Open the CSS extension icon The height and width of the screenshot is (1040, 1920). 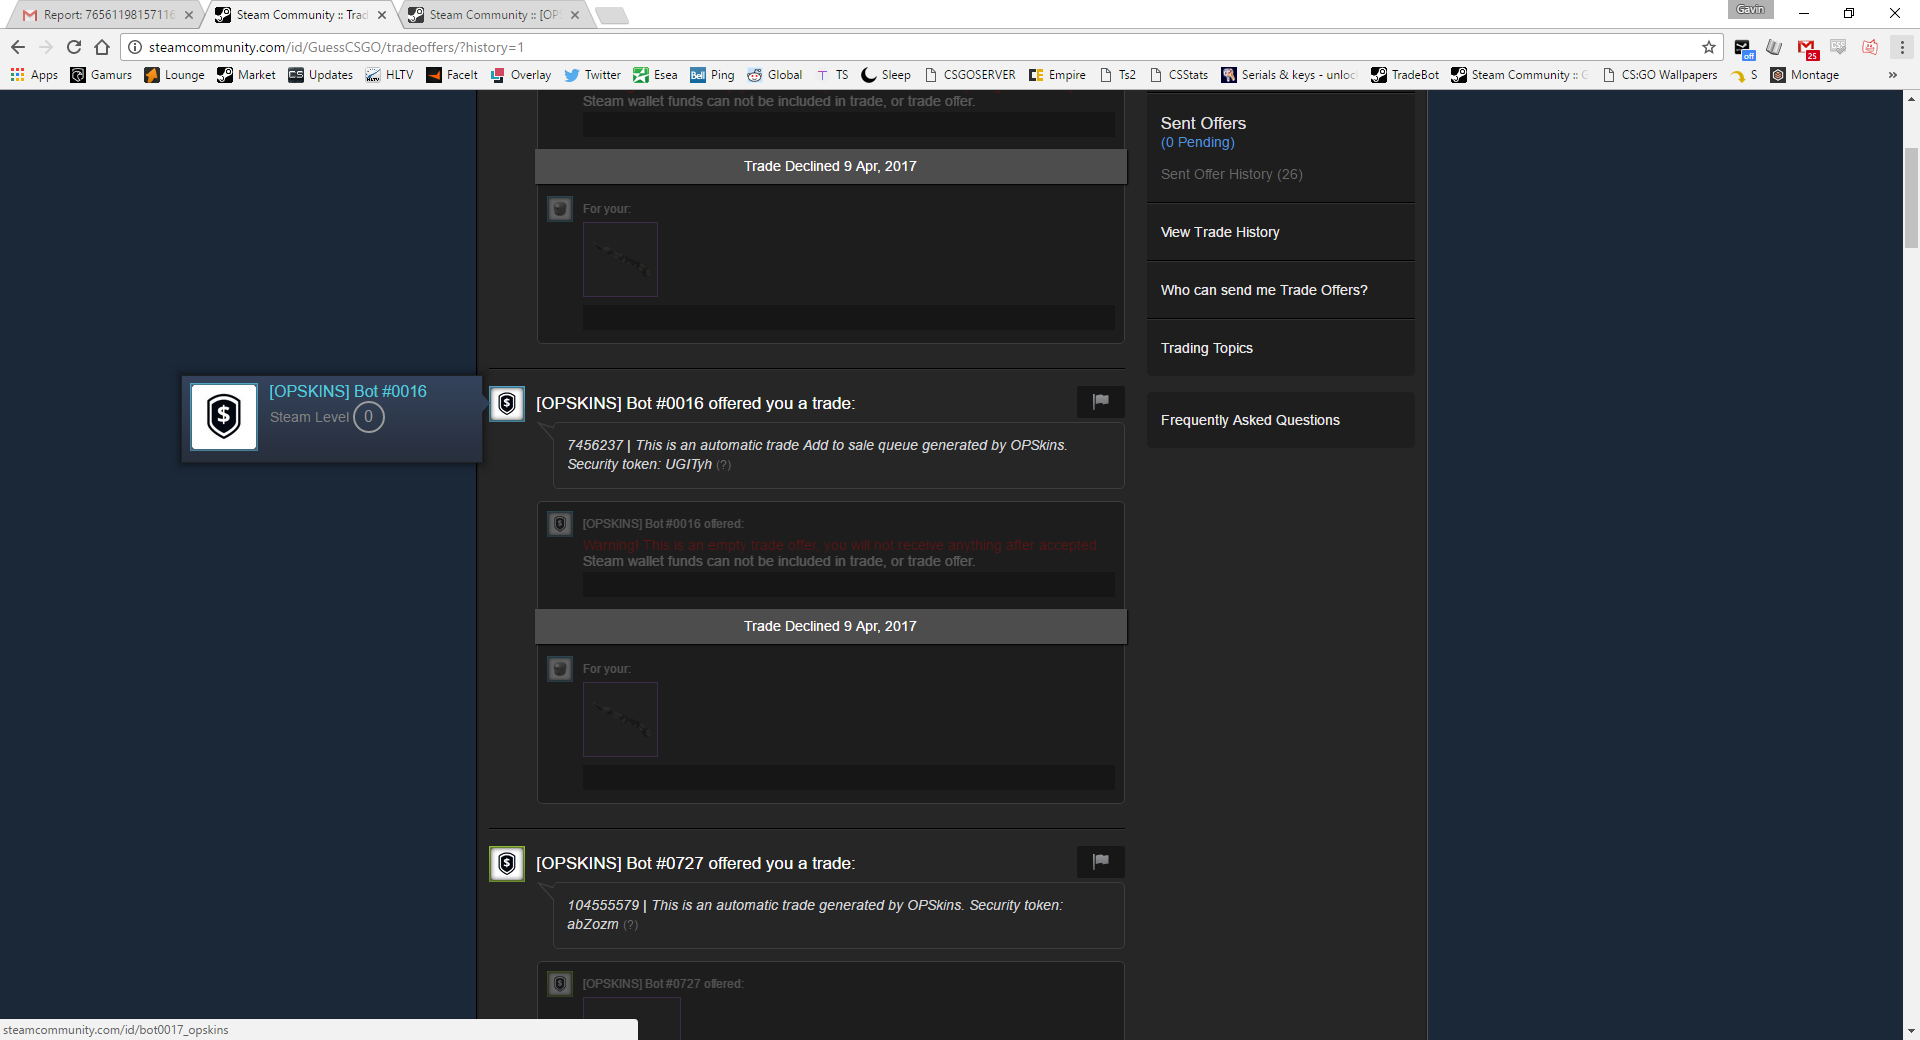1838,47
